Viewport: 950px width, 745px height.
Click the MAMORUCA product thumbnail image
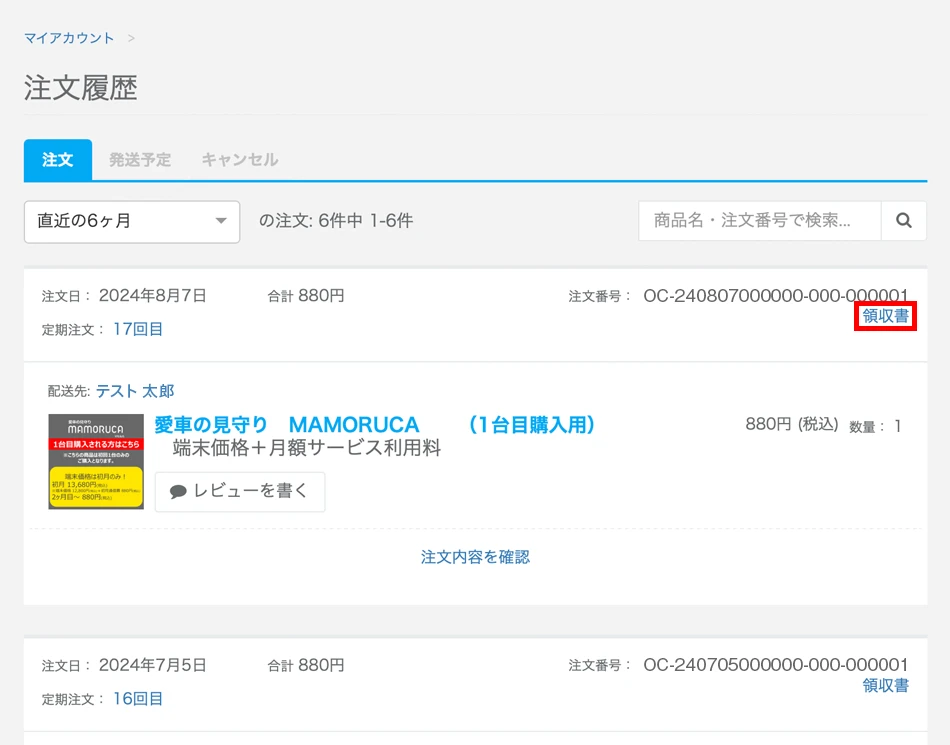coord(94,461)
